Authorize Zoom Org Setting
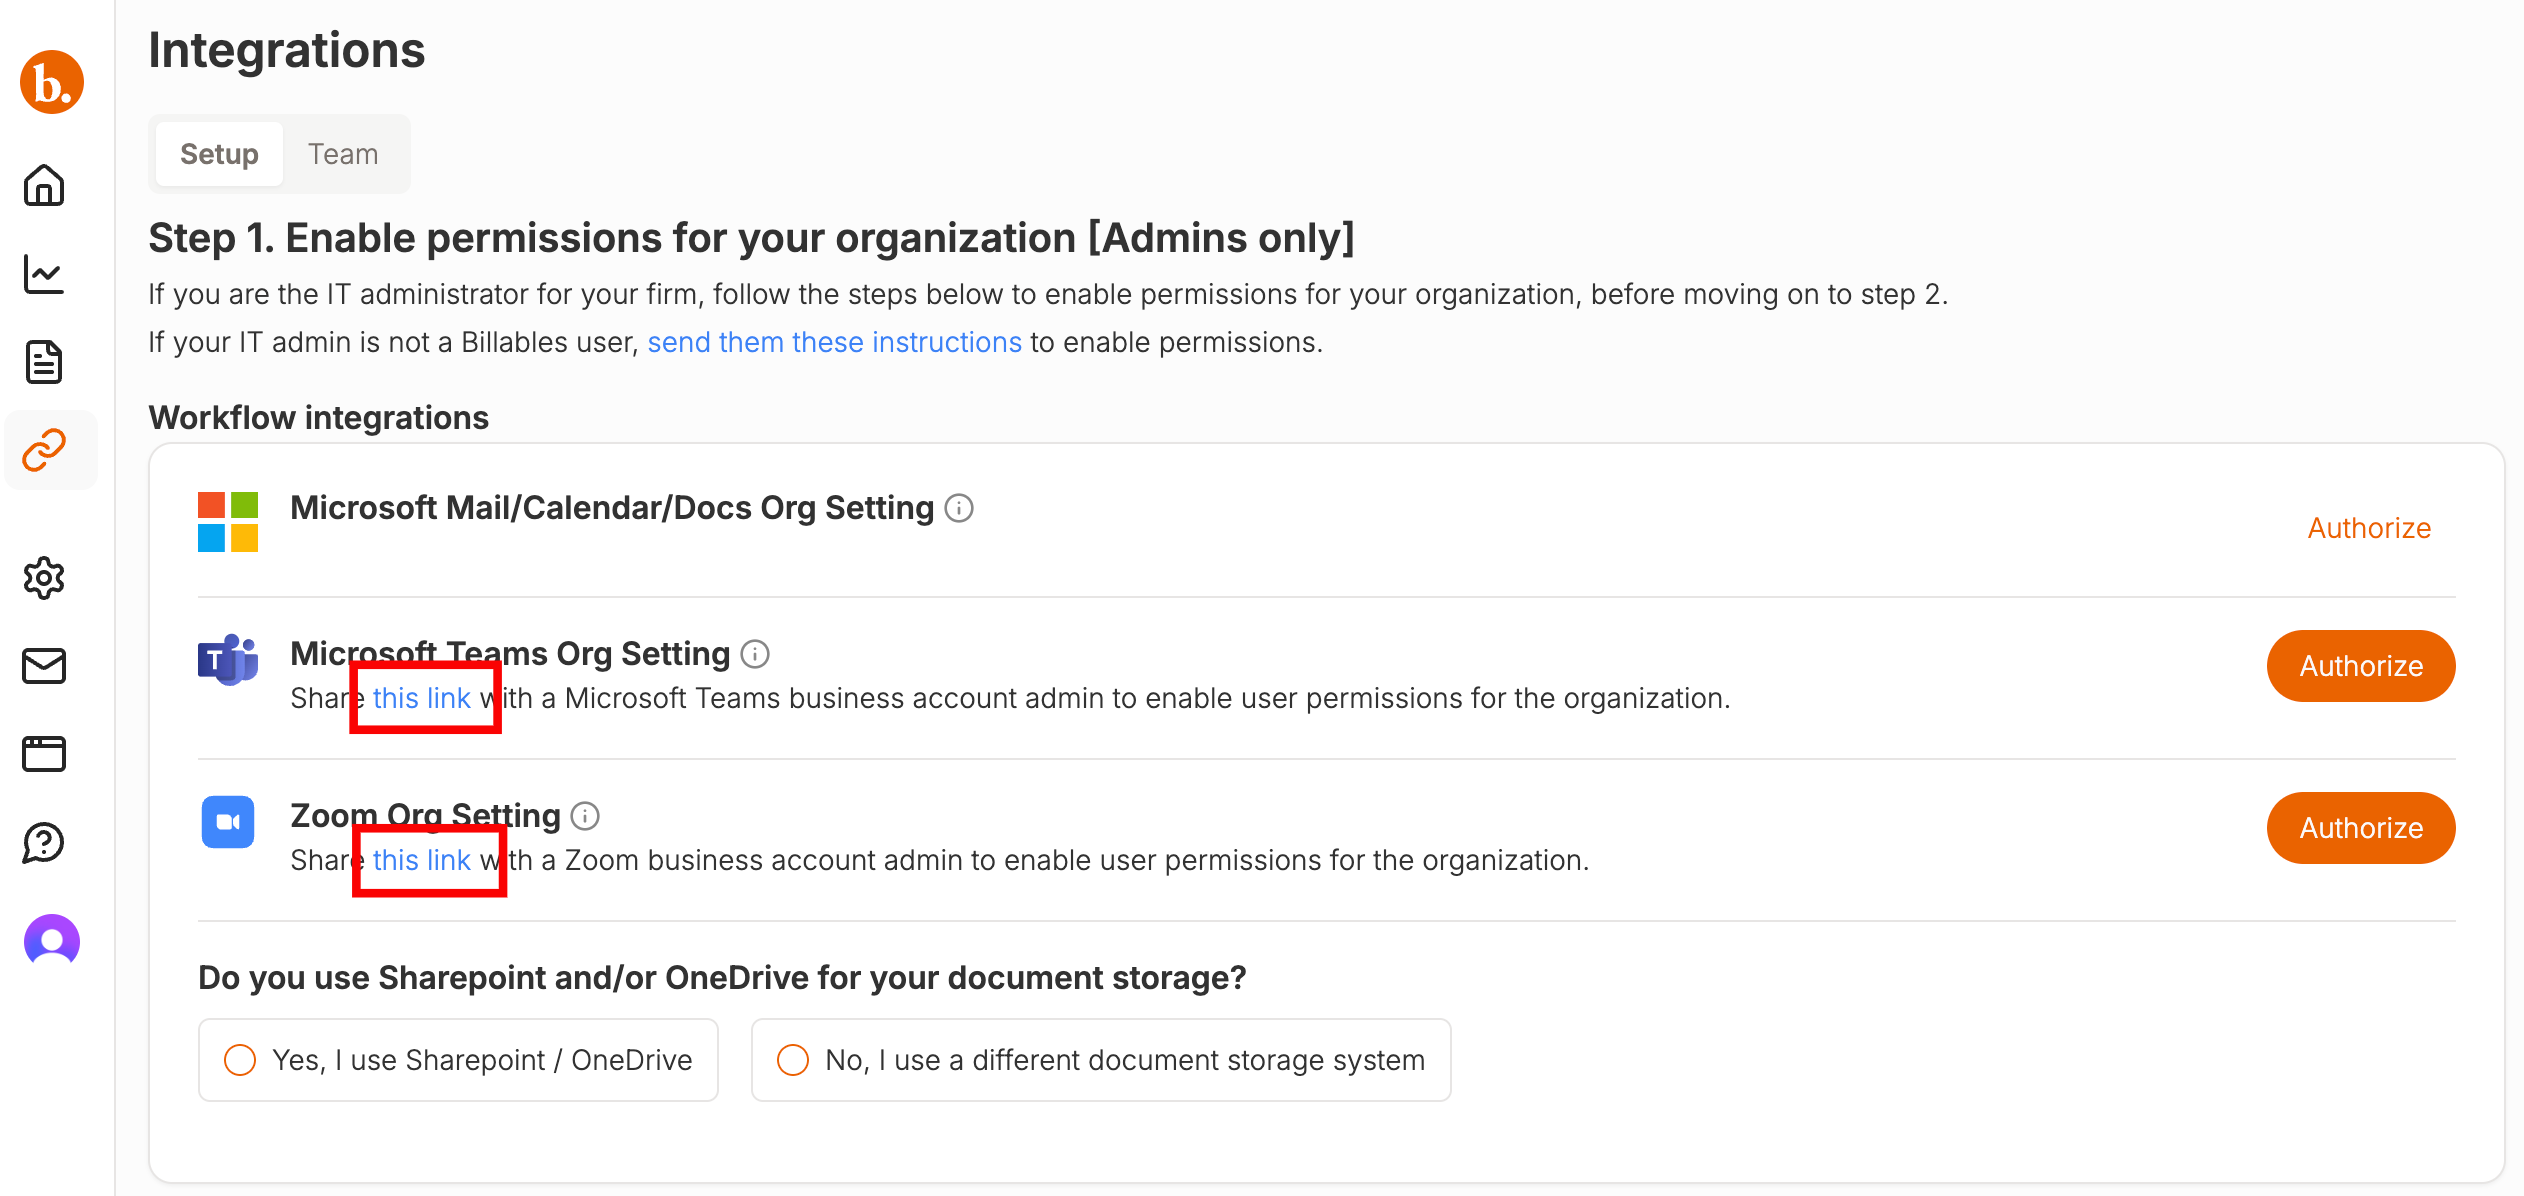Screen dimensions: 2524x1196 pos(2360,828)
